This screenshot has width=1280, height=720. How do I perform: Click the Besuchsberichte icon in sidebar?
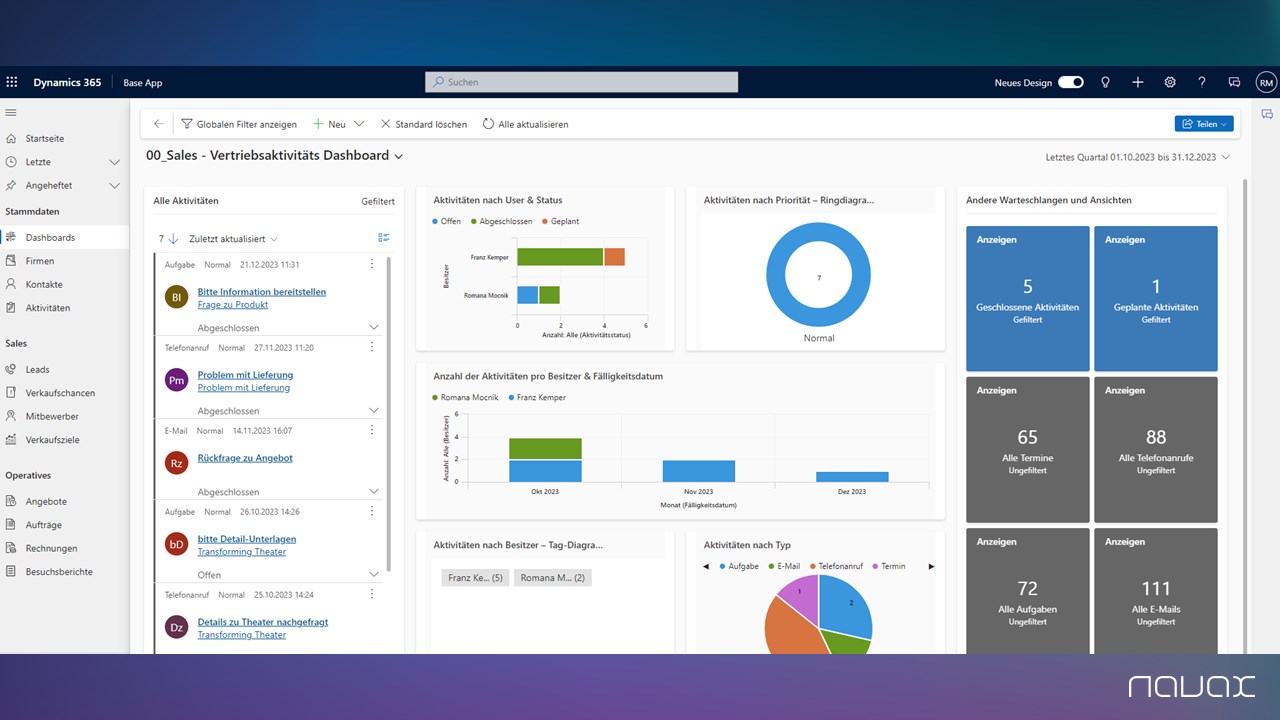click(11, 572)
